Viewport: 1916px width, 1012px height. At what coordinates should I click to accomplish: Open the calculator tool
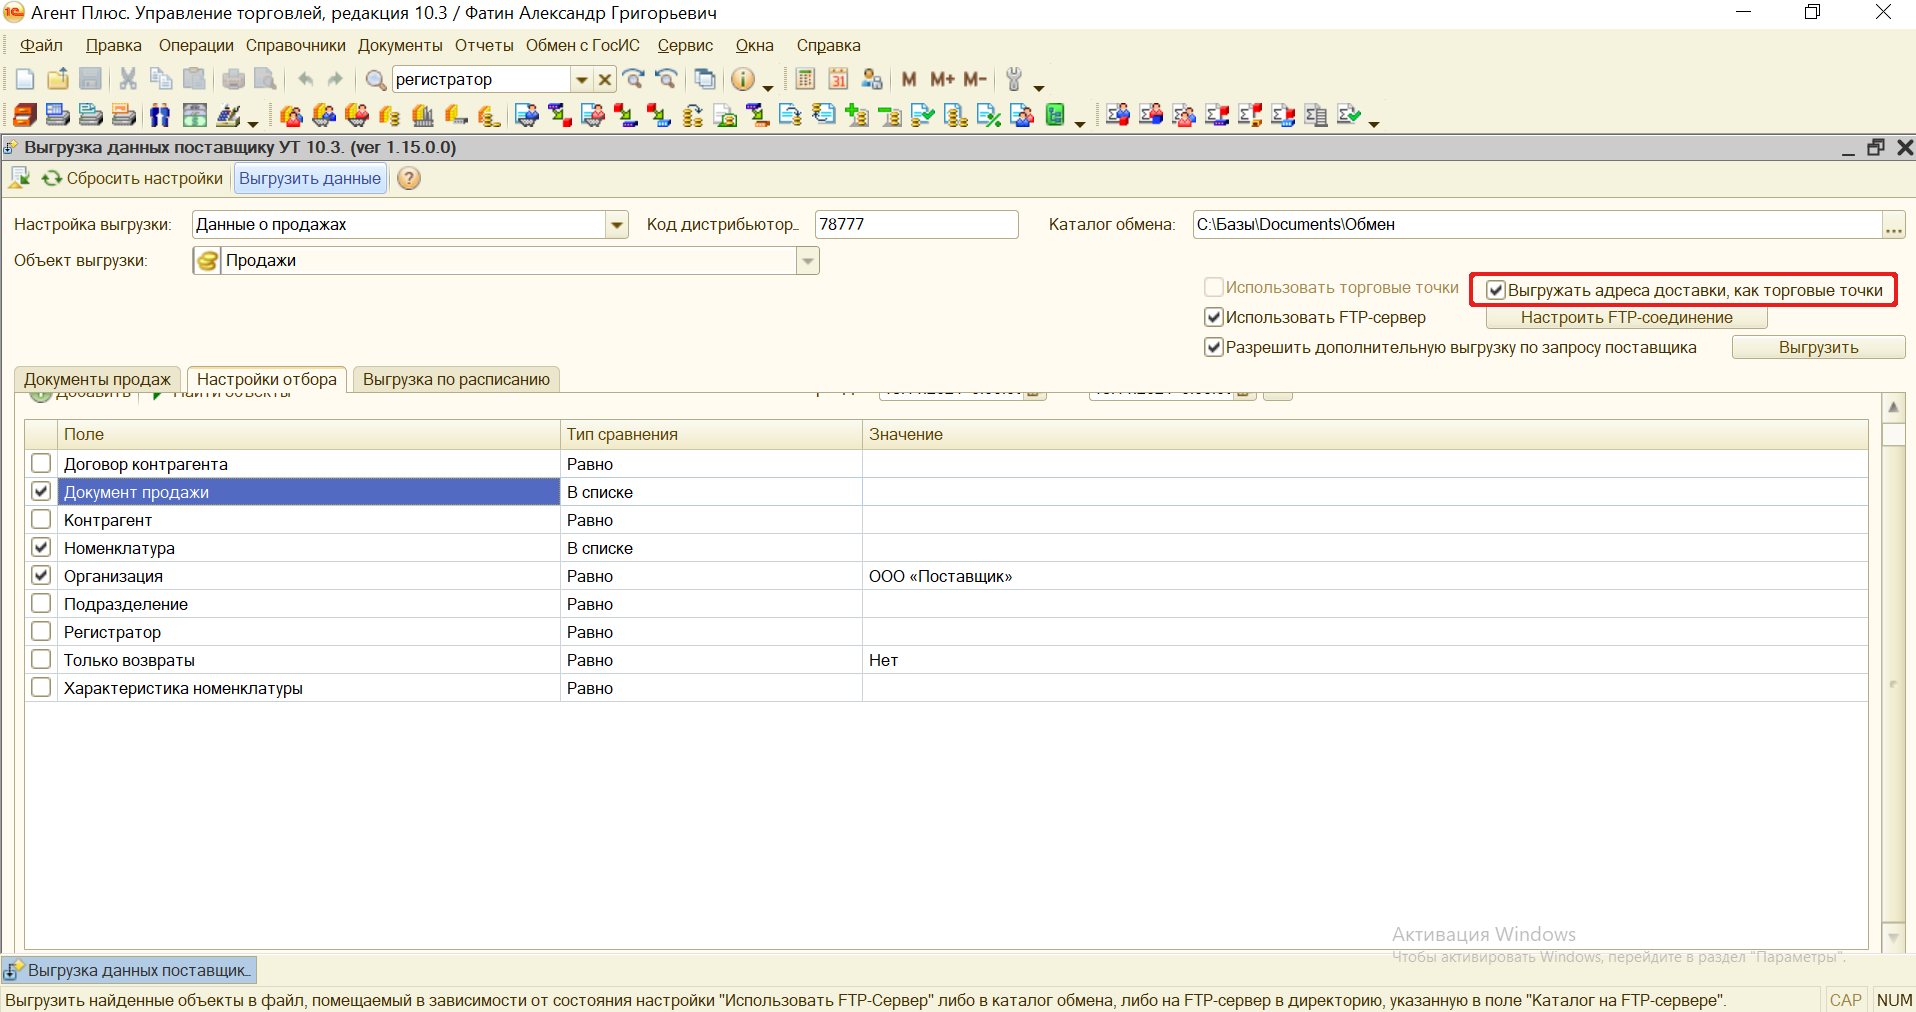coord(805,79)
